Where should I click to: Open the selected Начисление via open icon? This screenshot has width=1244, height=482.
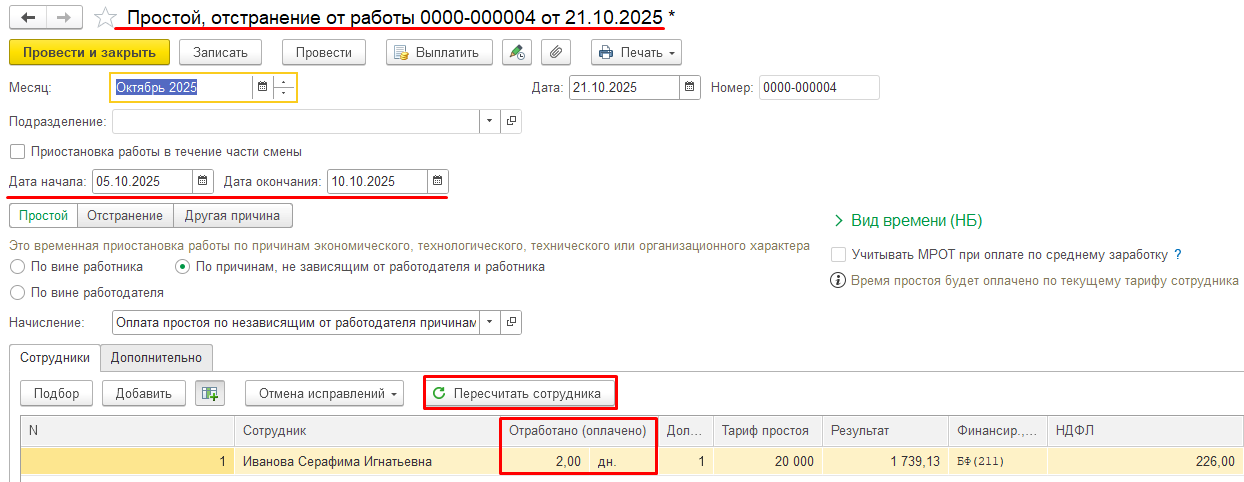(x=511, y=322)
